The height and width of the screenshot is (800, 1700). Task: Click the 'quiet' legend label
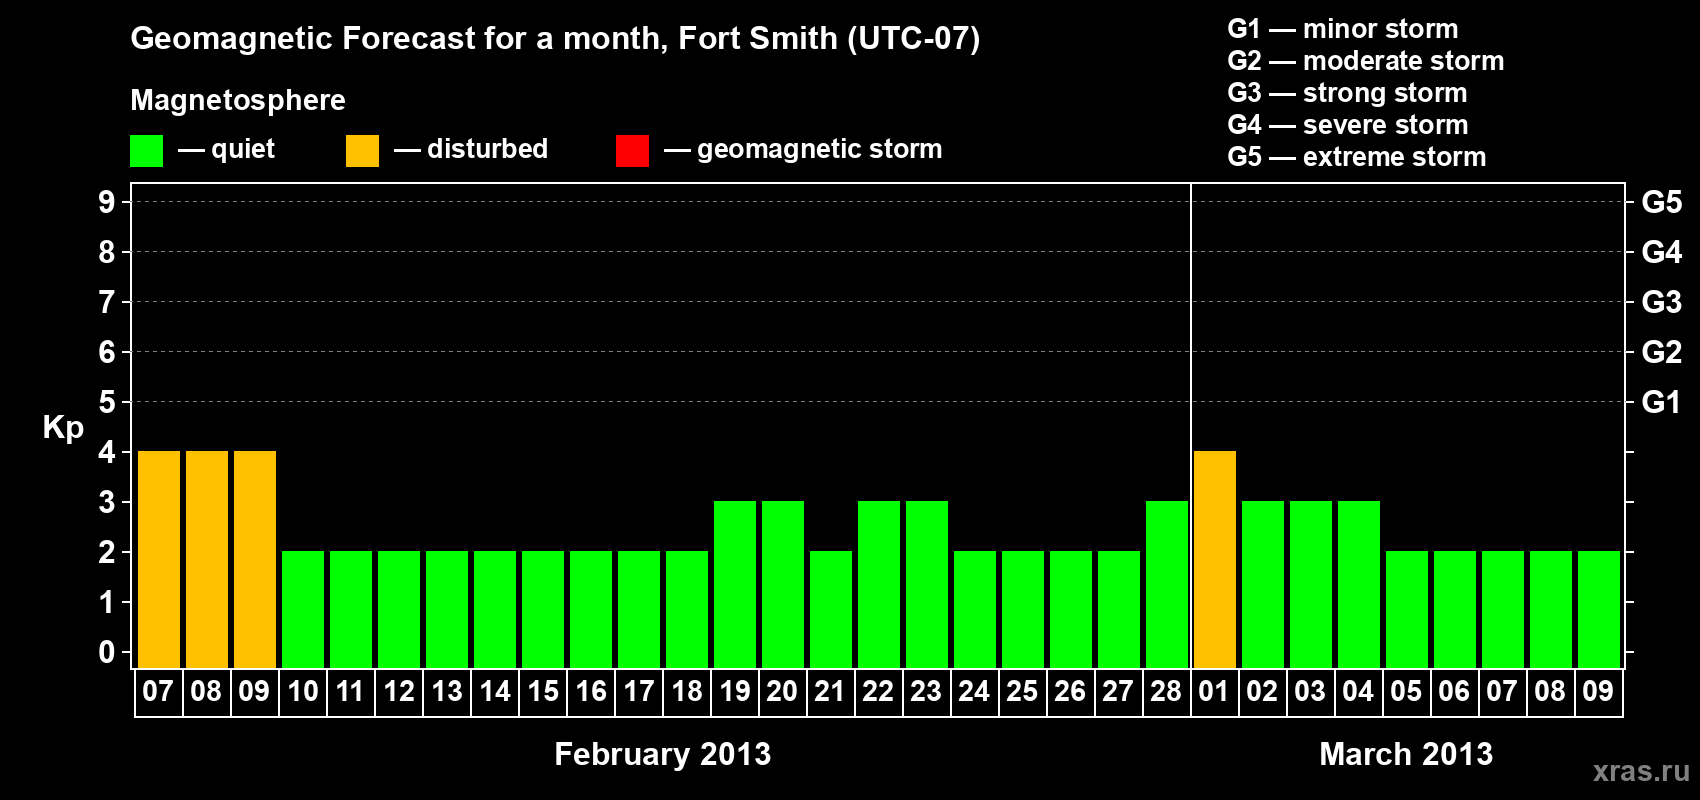243,149
